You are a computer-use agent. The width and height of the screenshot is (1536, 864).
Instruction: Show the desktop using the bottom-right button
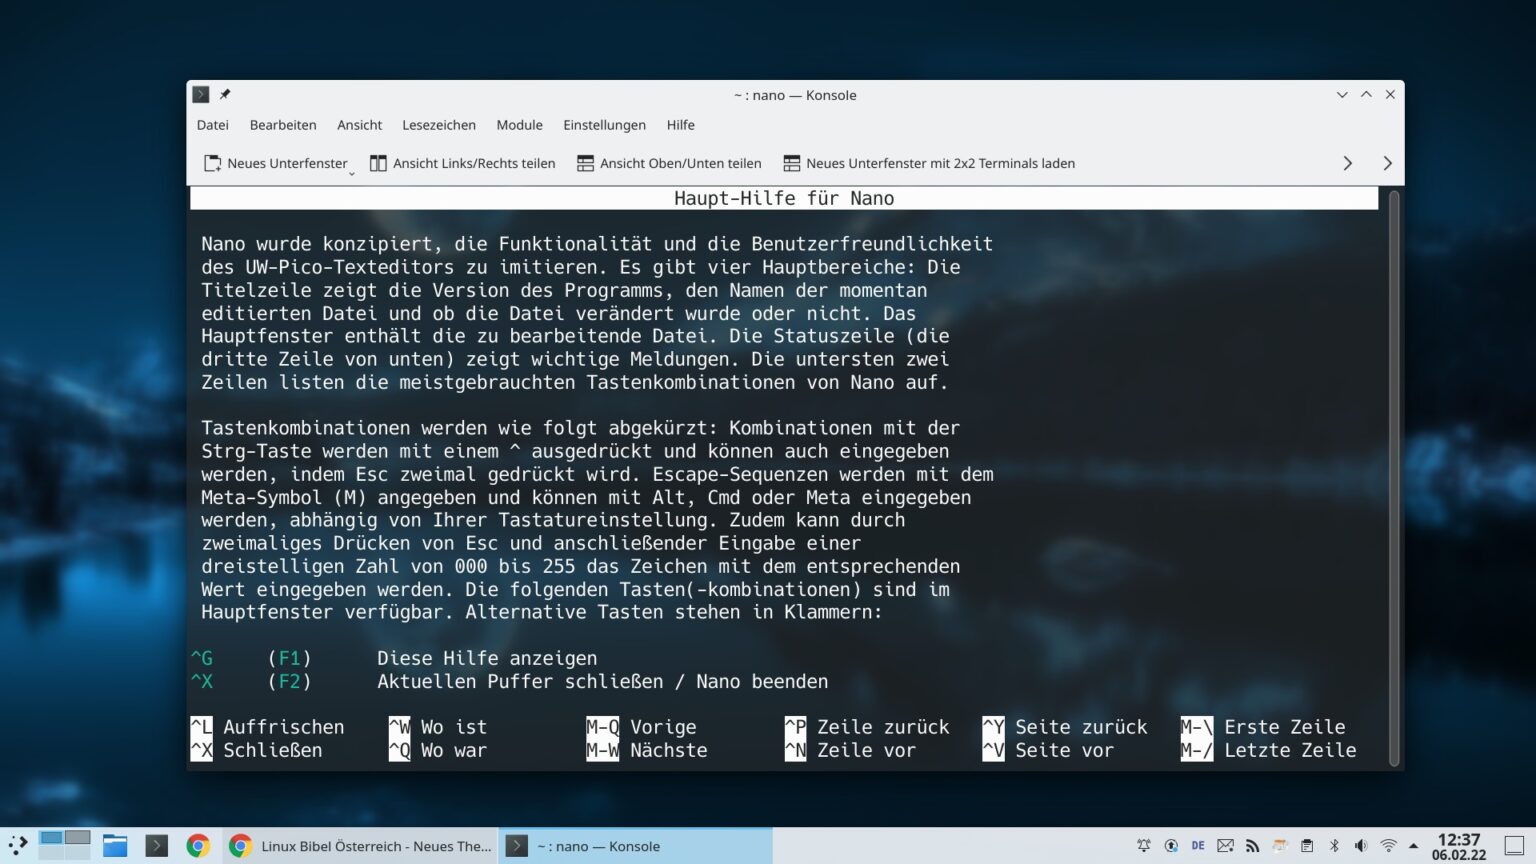tap(1512, 846)
